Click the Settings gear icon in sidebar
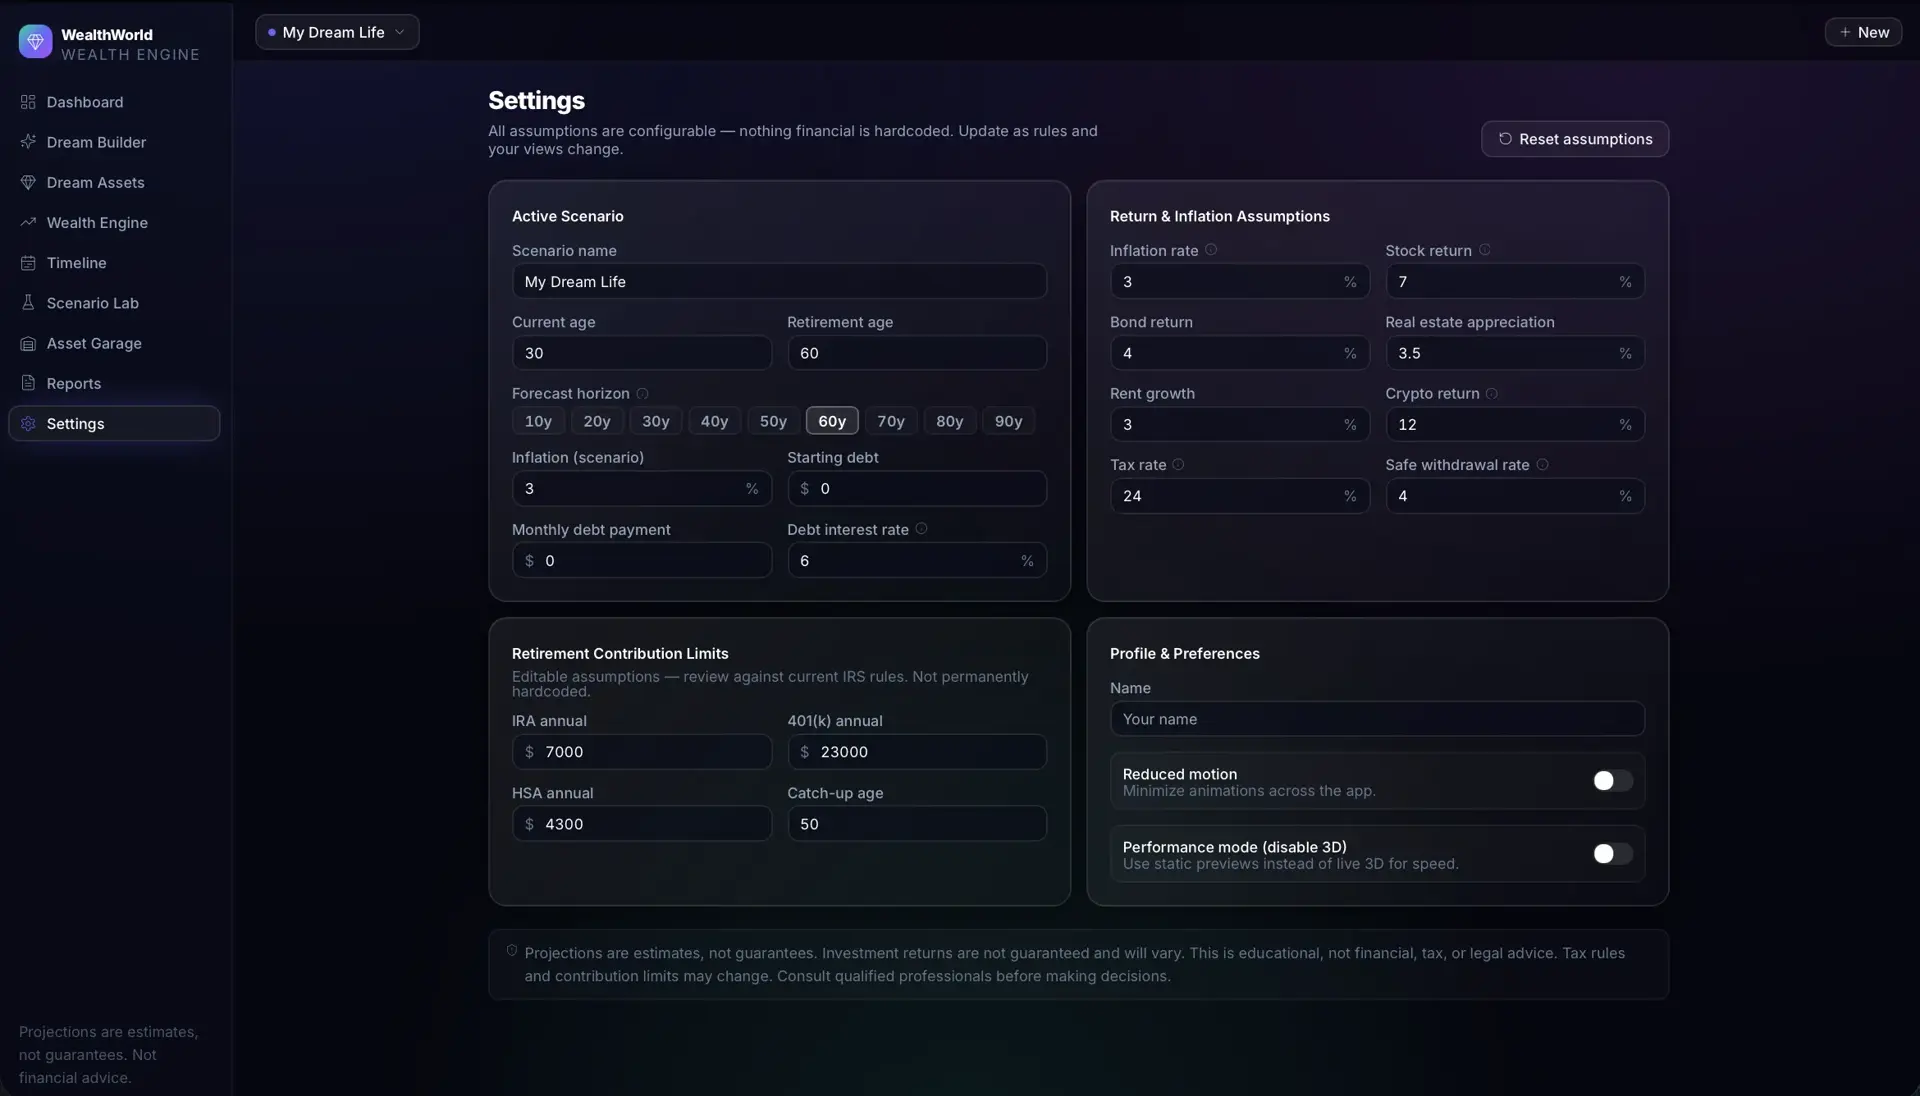The image size is (1920, 1096). [28, 423]
